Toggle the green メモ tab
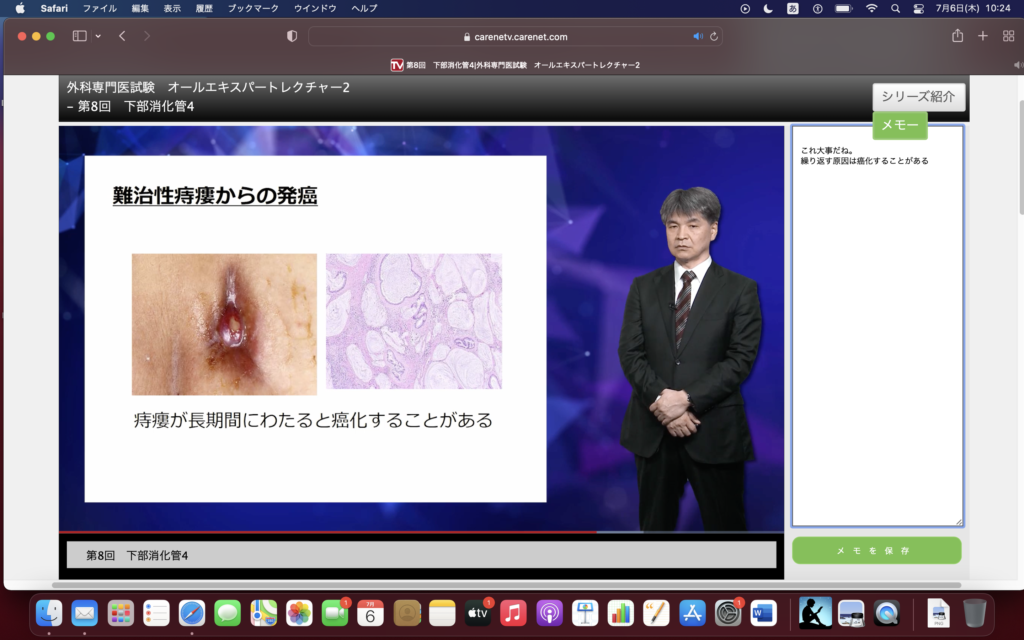 tap(899, 125)
